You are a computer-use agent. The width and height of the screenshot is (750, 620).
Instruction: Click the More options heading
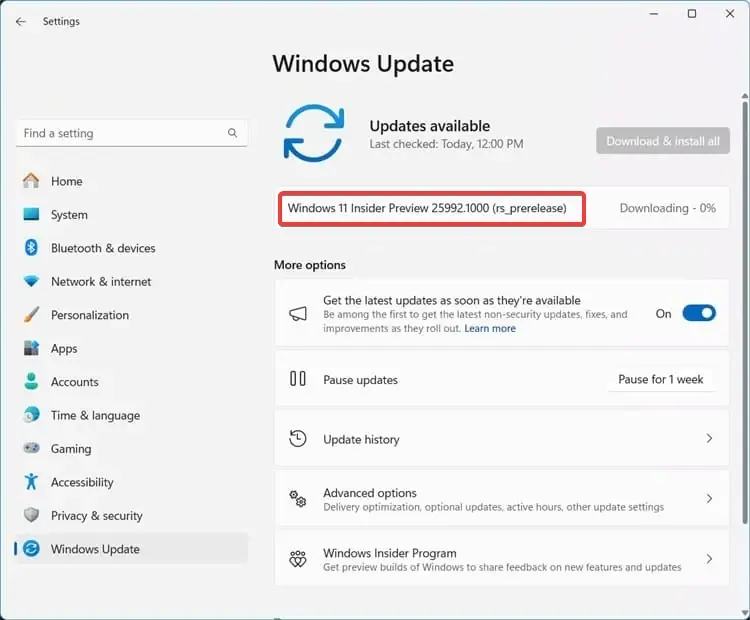(310, 265)
